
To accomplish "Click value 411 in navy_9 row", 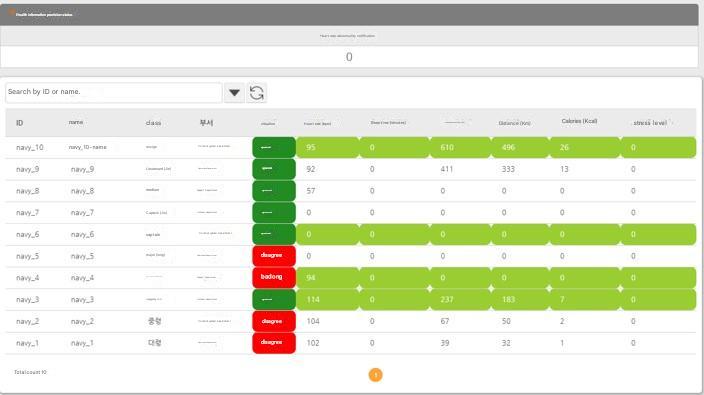I will [x=447, y=169].
